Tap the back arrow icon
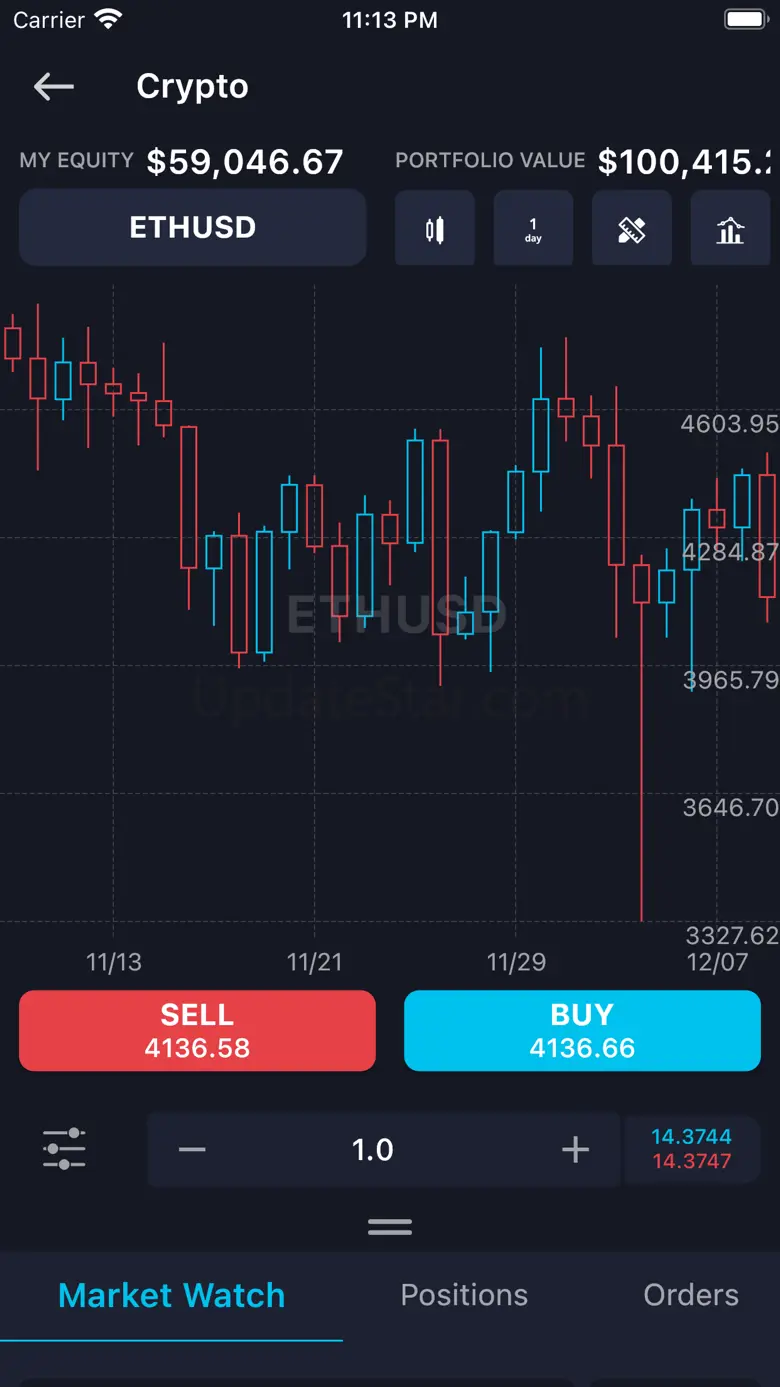Viewport: 780px width, 1387px height. pyautogui.click(x=54, y=87)
